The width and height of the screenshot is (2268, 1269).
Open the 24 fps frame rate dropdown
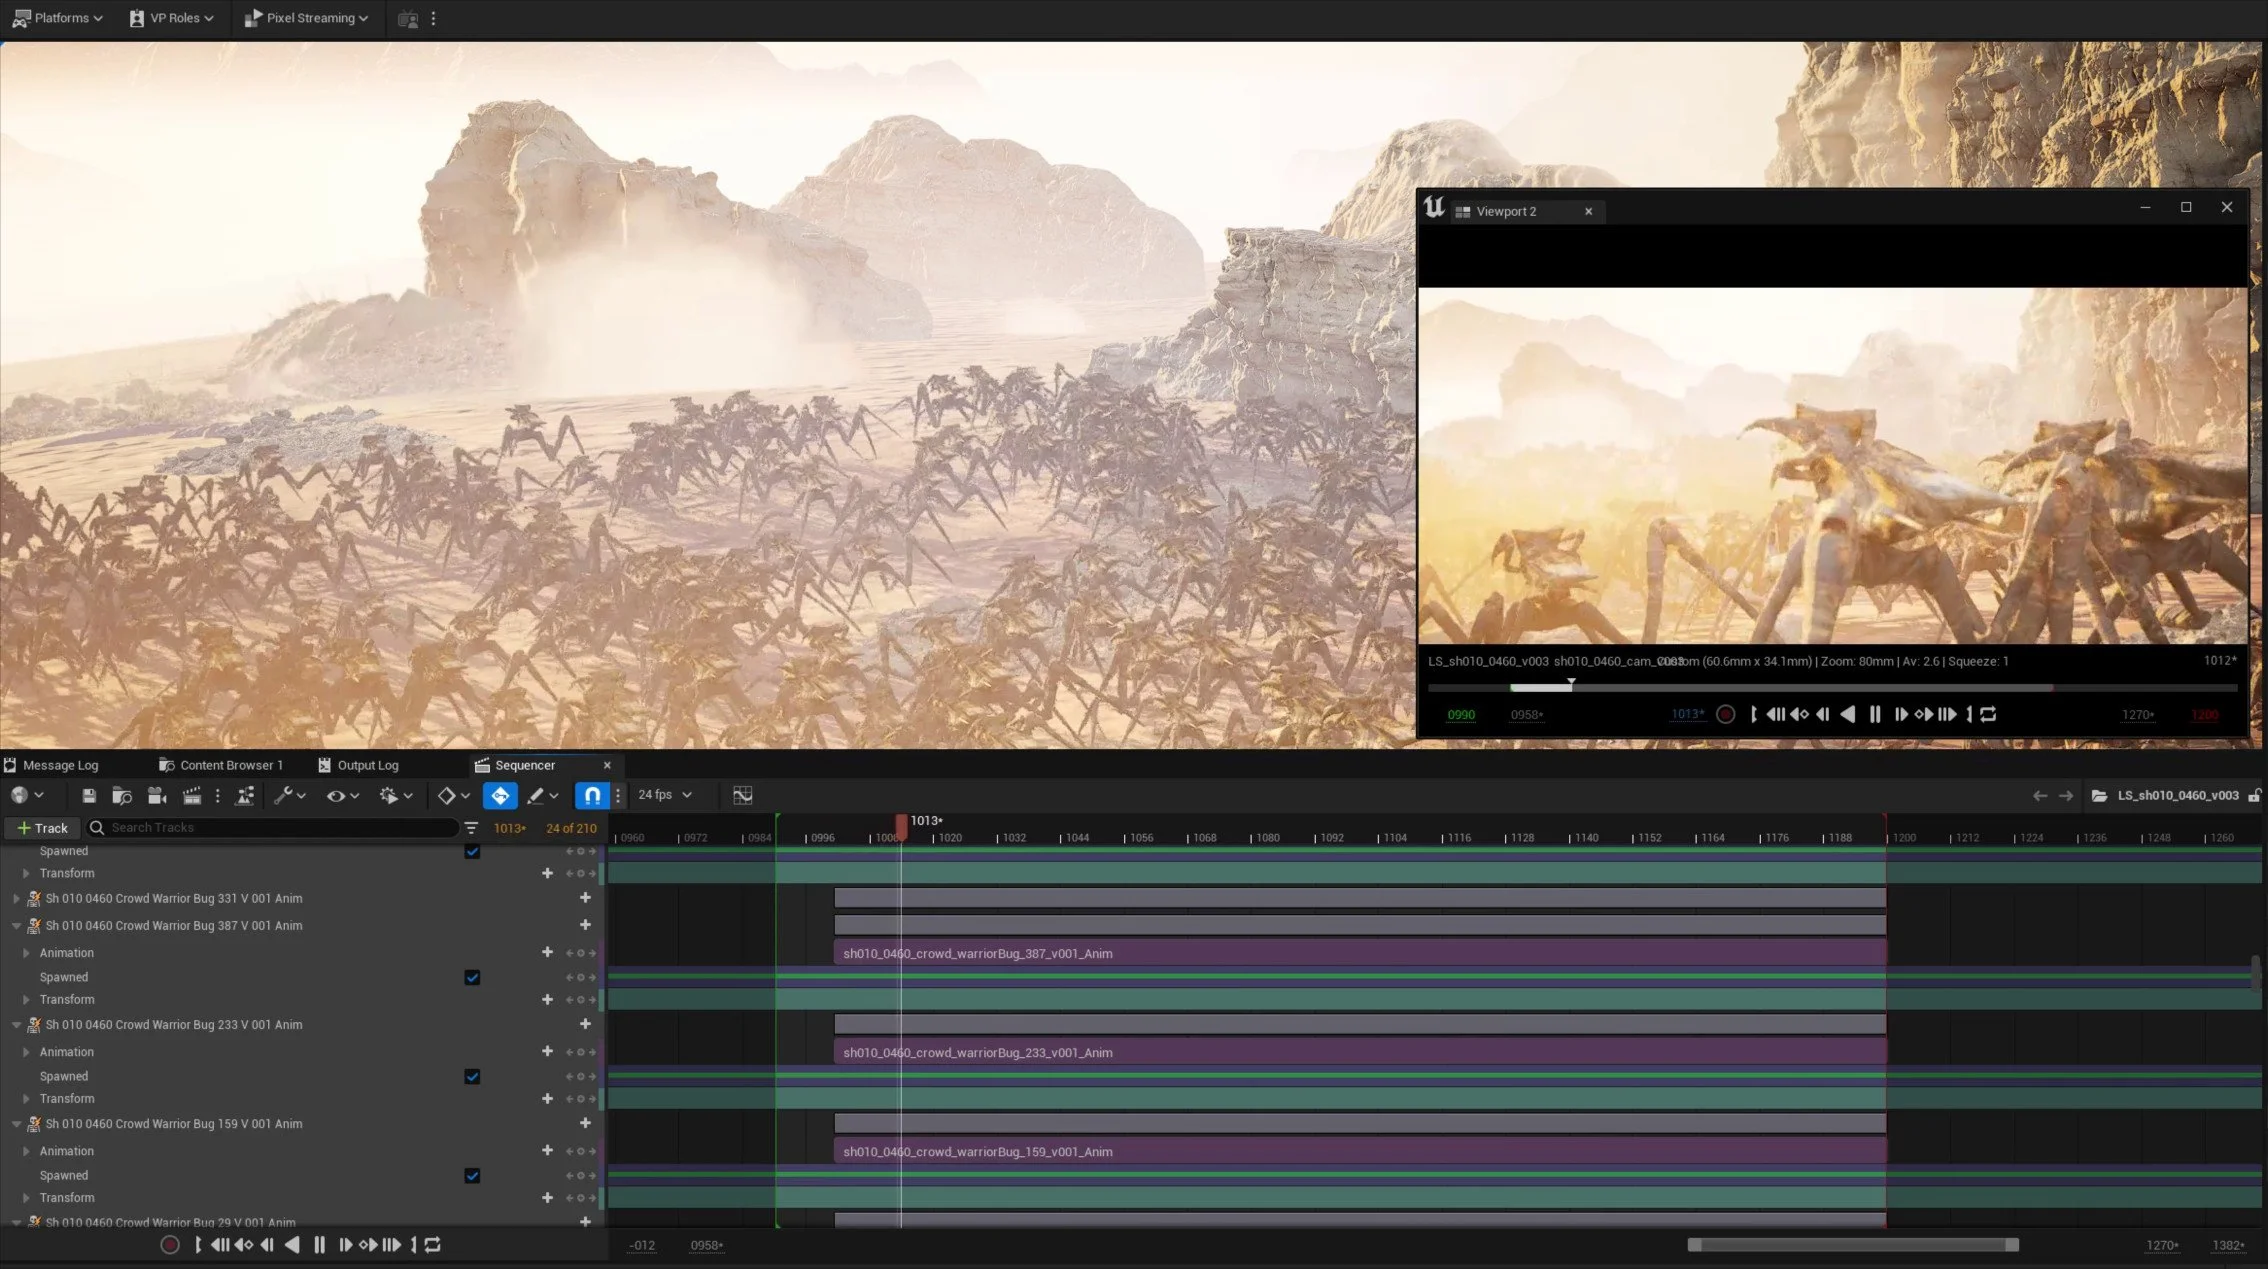665,795
